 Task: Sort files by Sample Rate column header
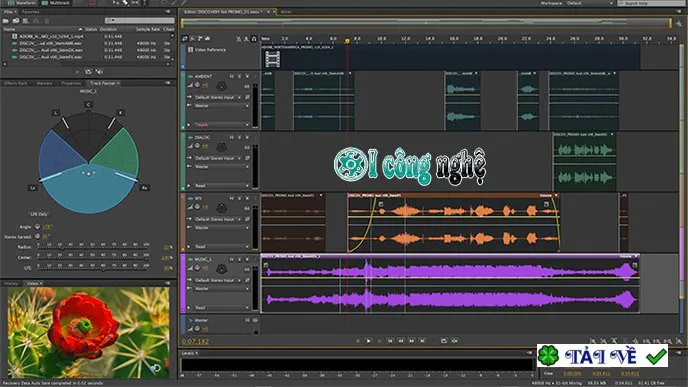[x=147, y=29]
